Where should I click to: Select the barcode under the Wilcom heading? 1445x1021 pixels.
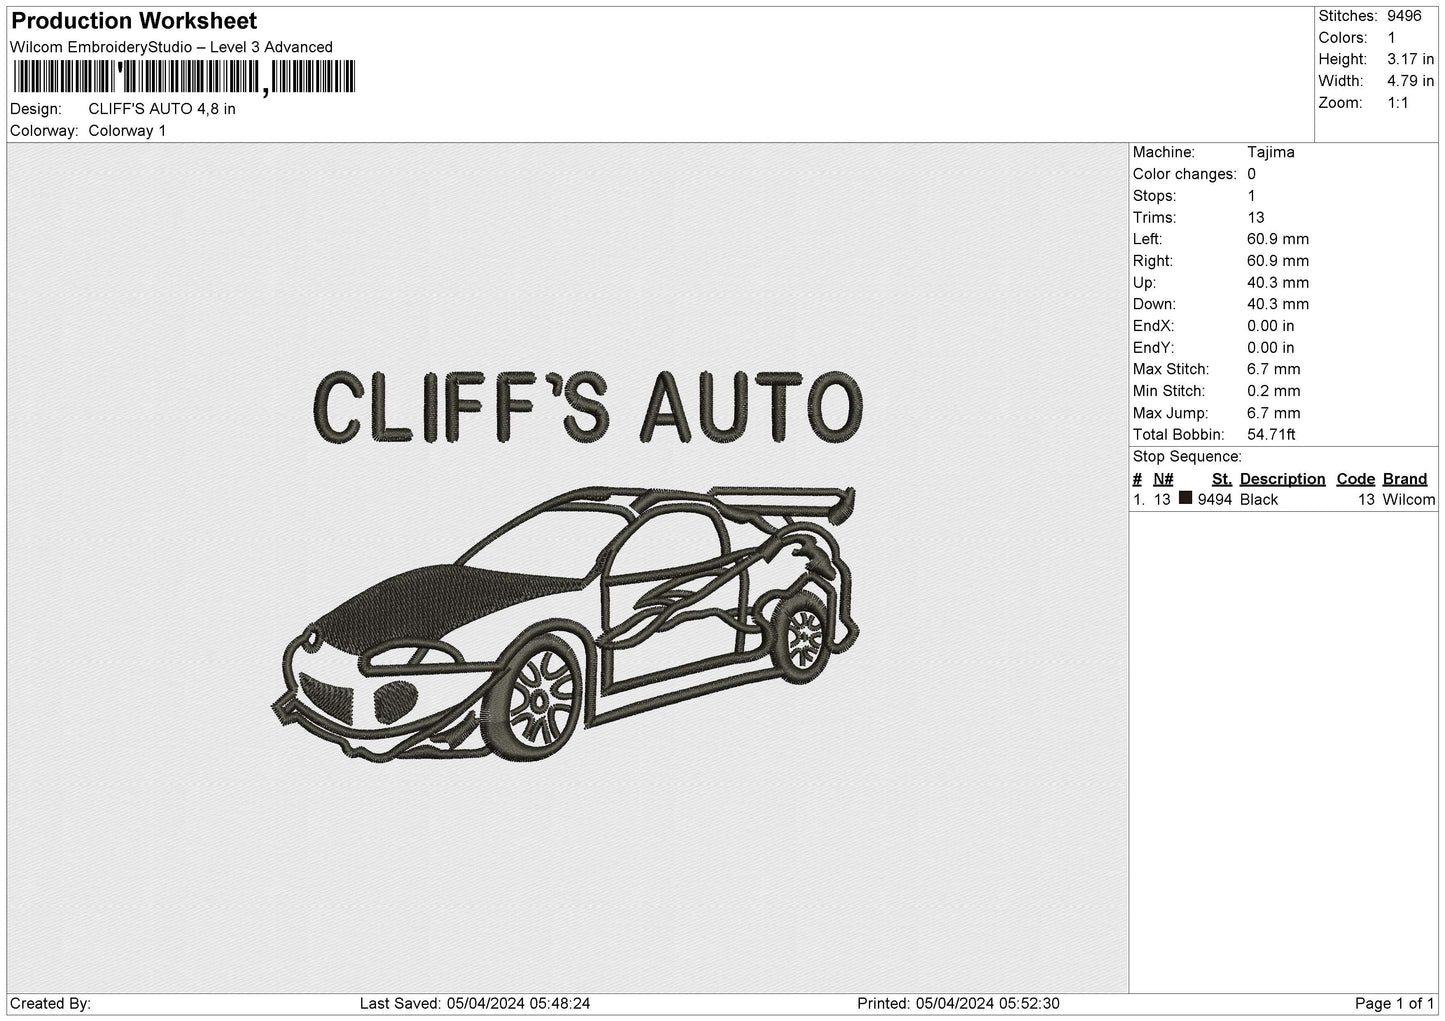tap(183, 77)
